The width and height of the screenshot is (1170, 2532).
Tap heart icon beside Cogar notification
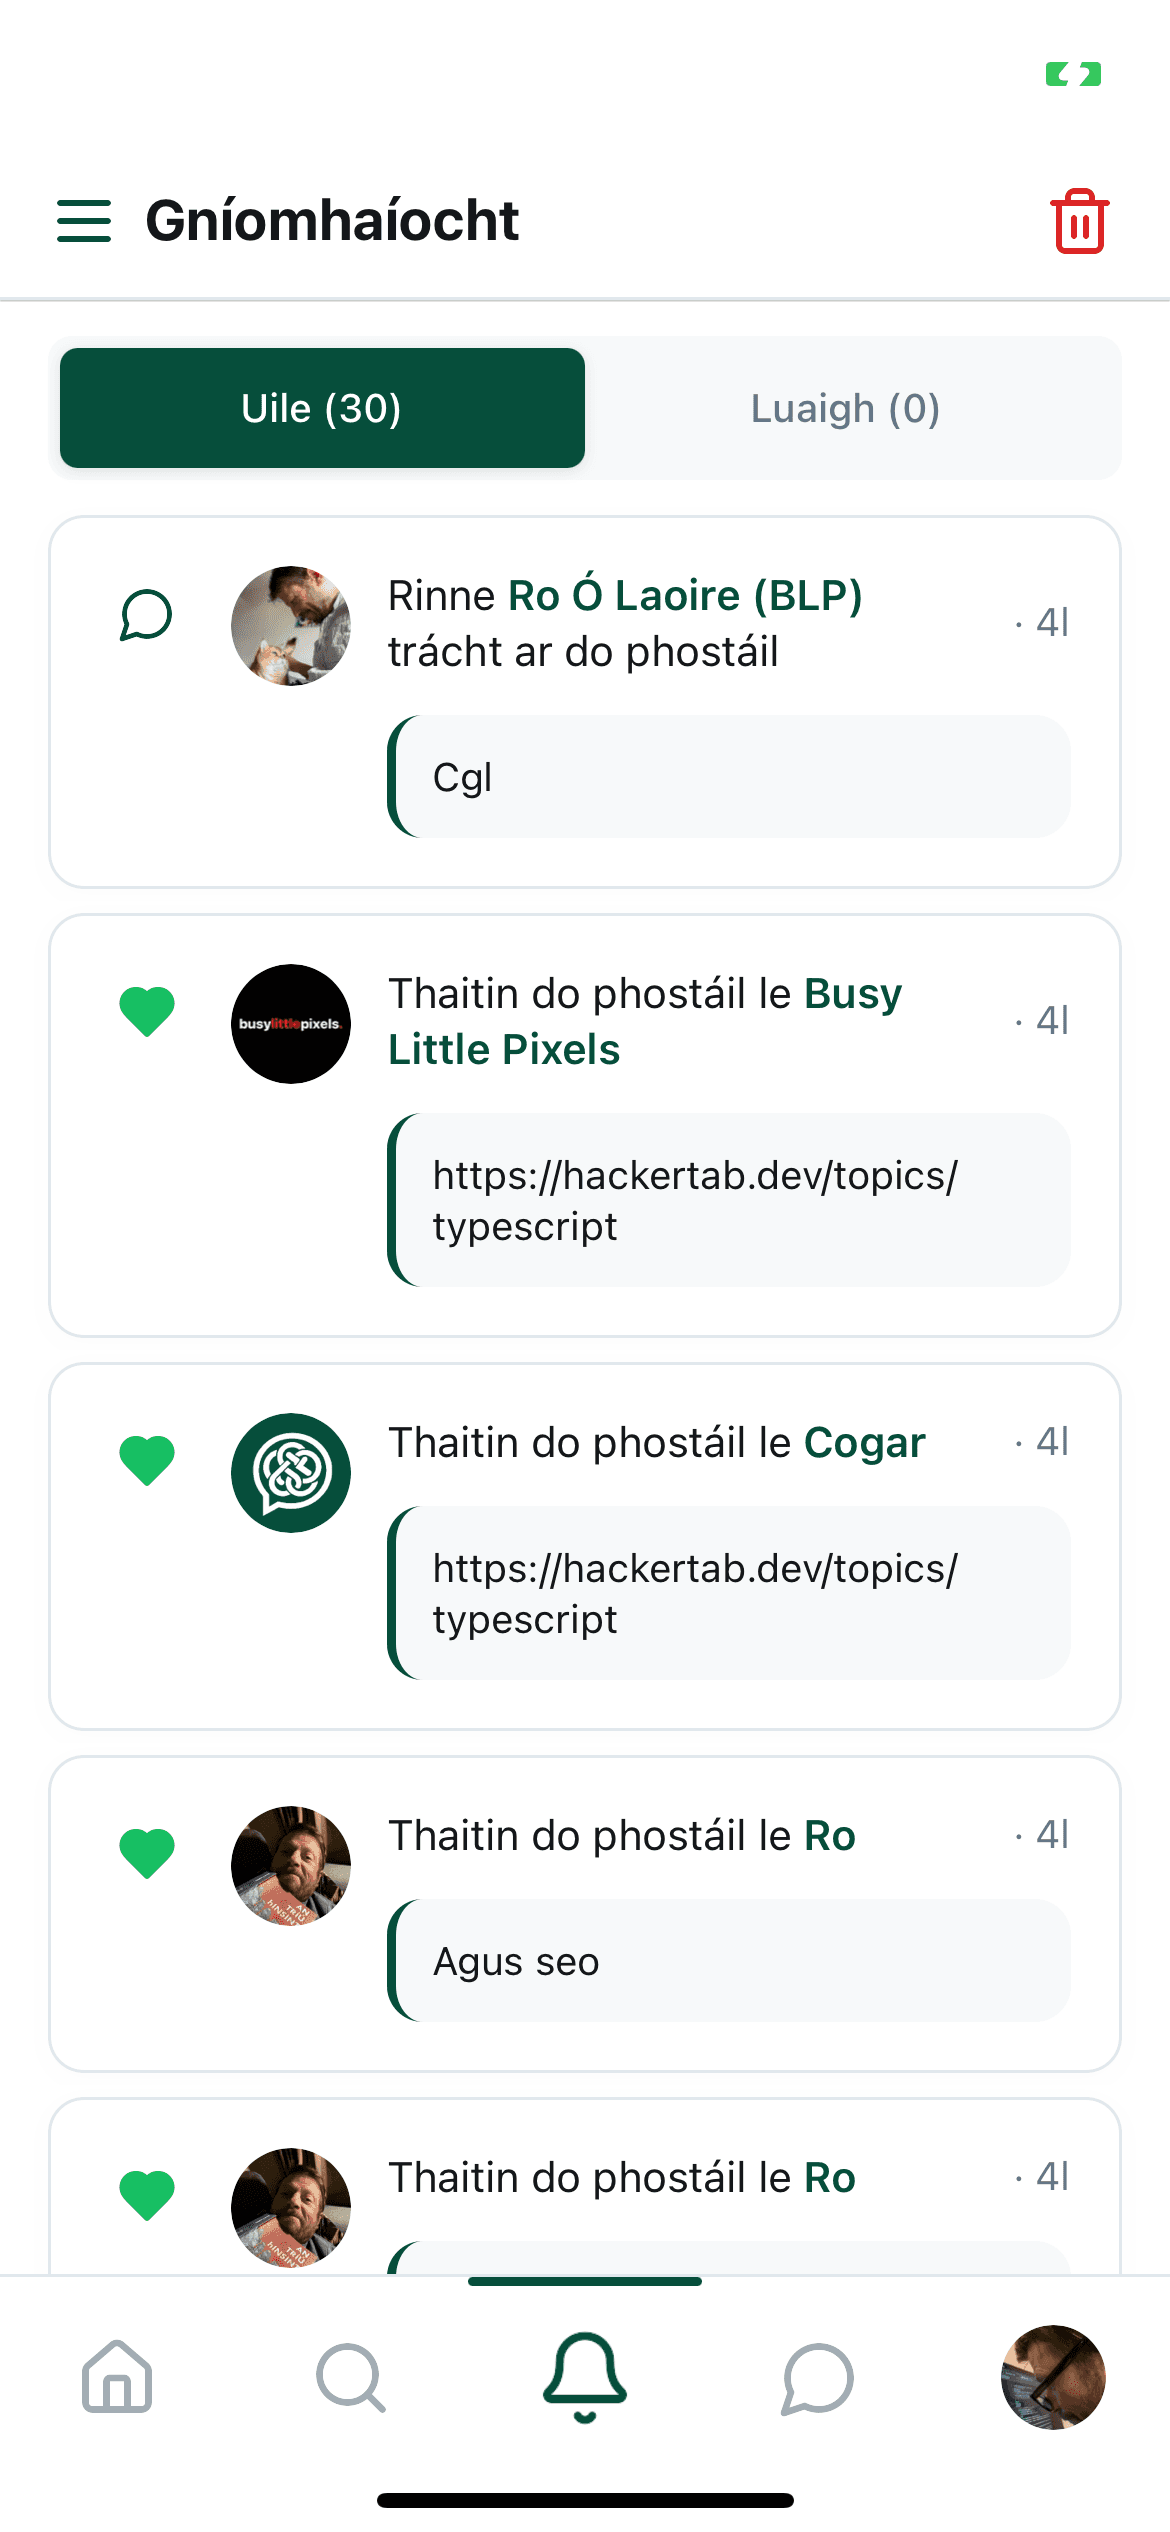click(147, 1460)
